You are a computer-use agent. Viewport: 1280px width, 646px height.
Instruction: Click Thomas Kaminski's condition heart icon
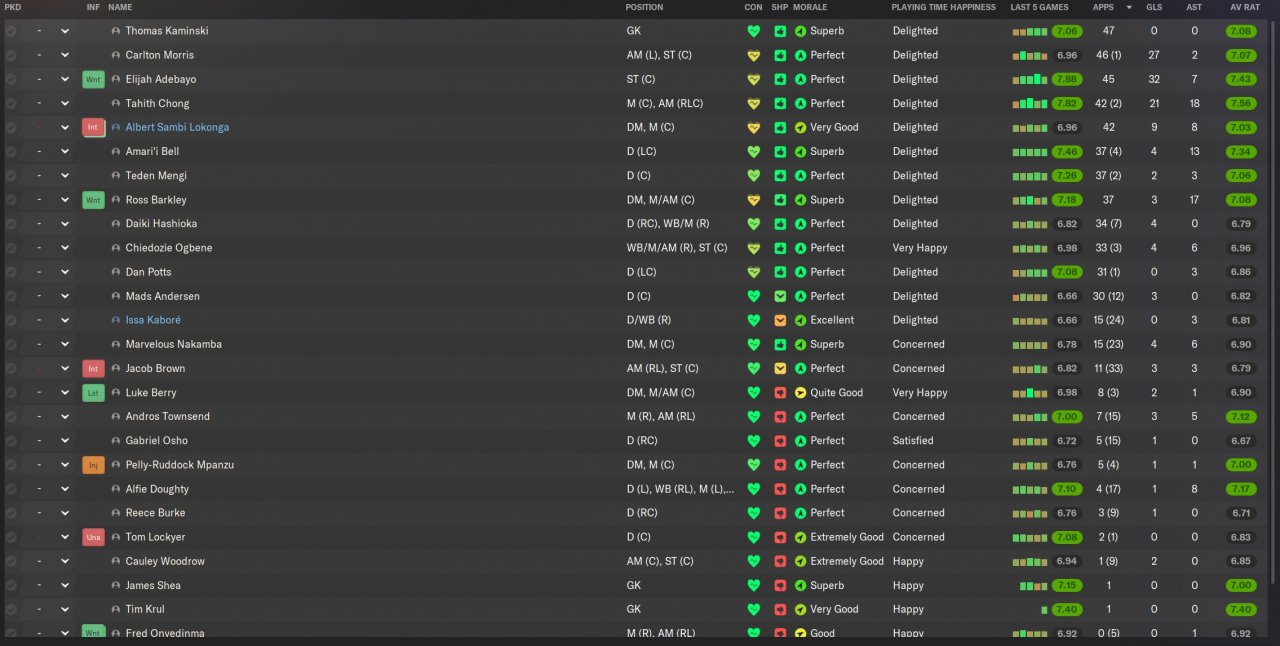pyautogui.click(x=754, y=31)
